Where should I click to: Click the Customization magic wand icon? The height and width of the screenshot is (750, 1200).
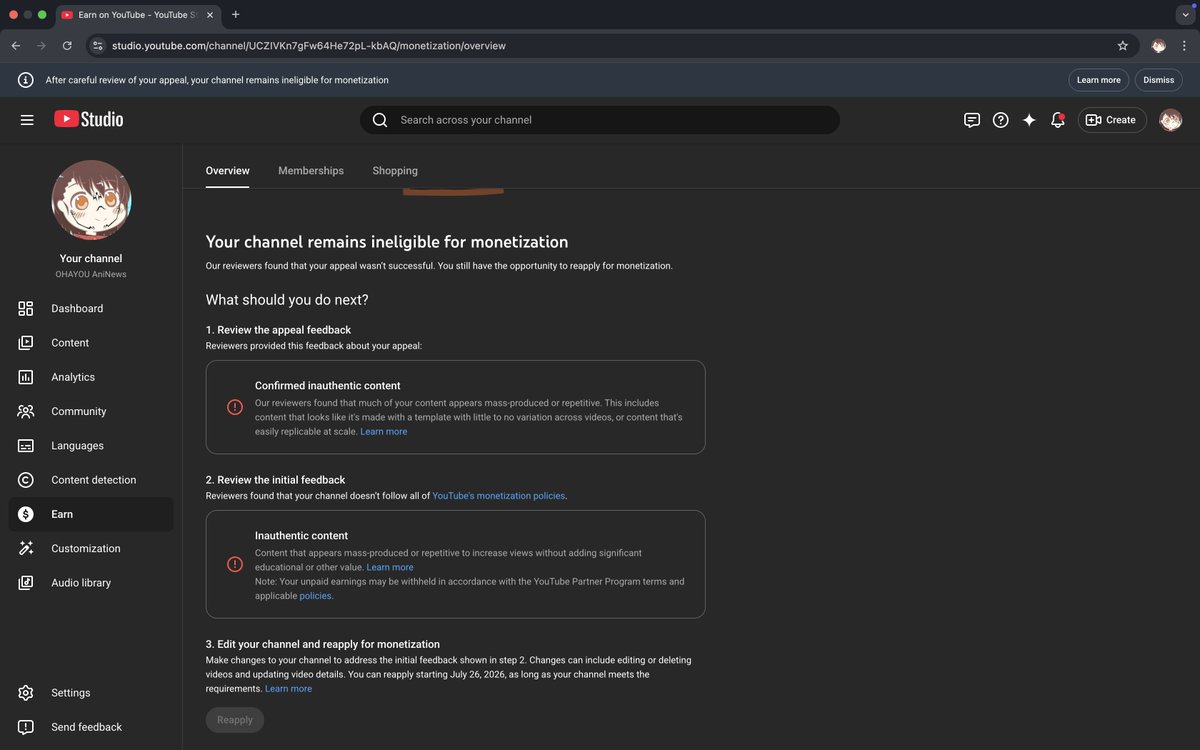(x=26, y=548)
